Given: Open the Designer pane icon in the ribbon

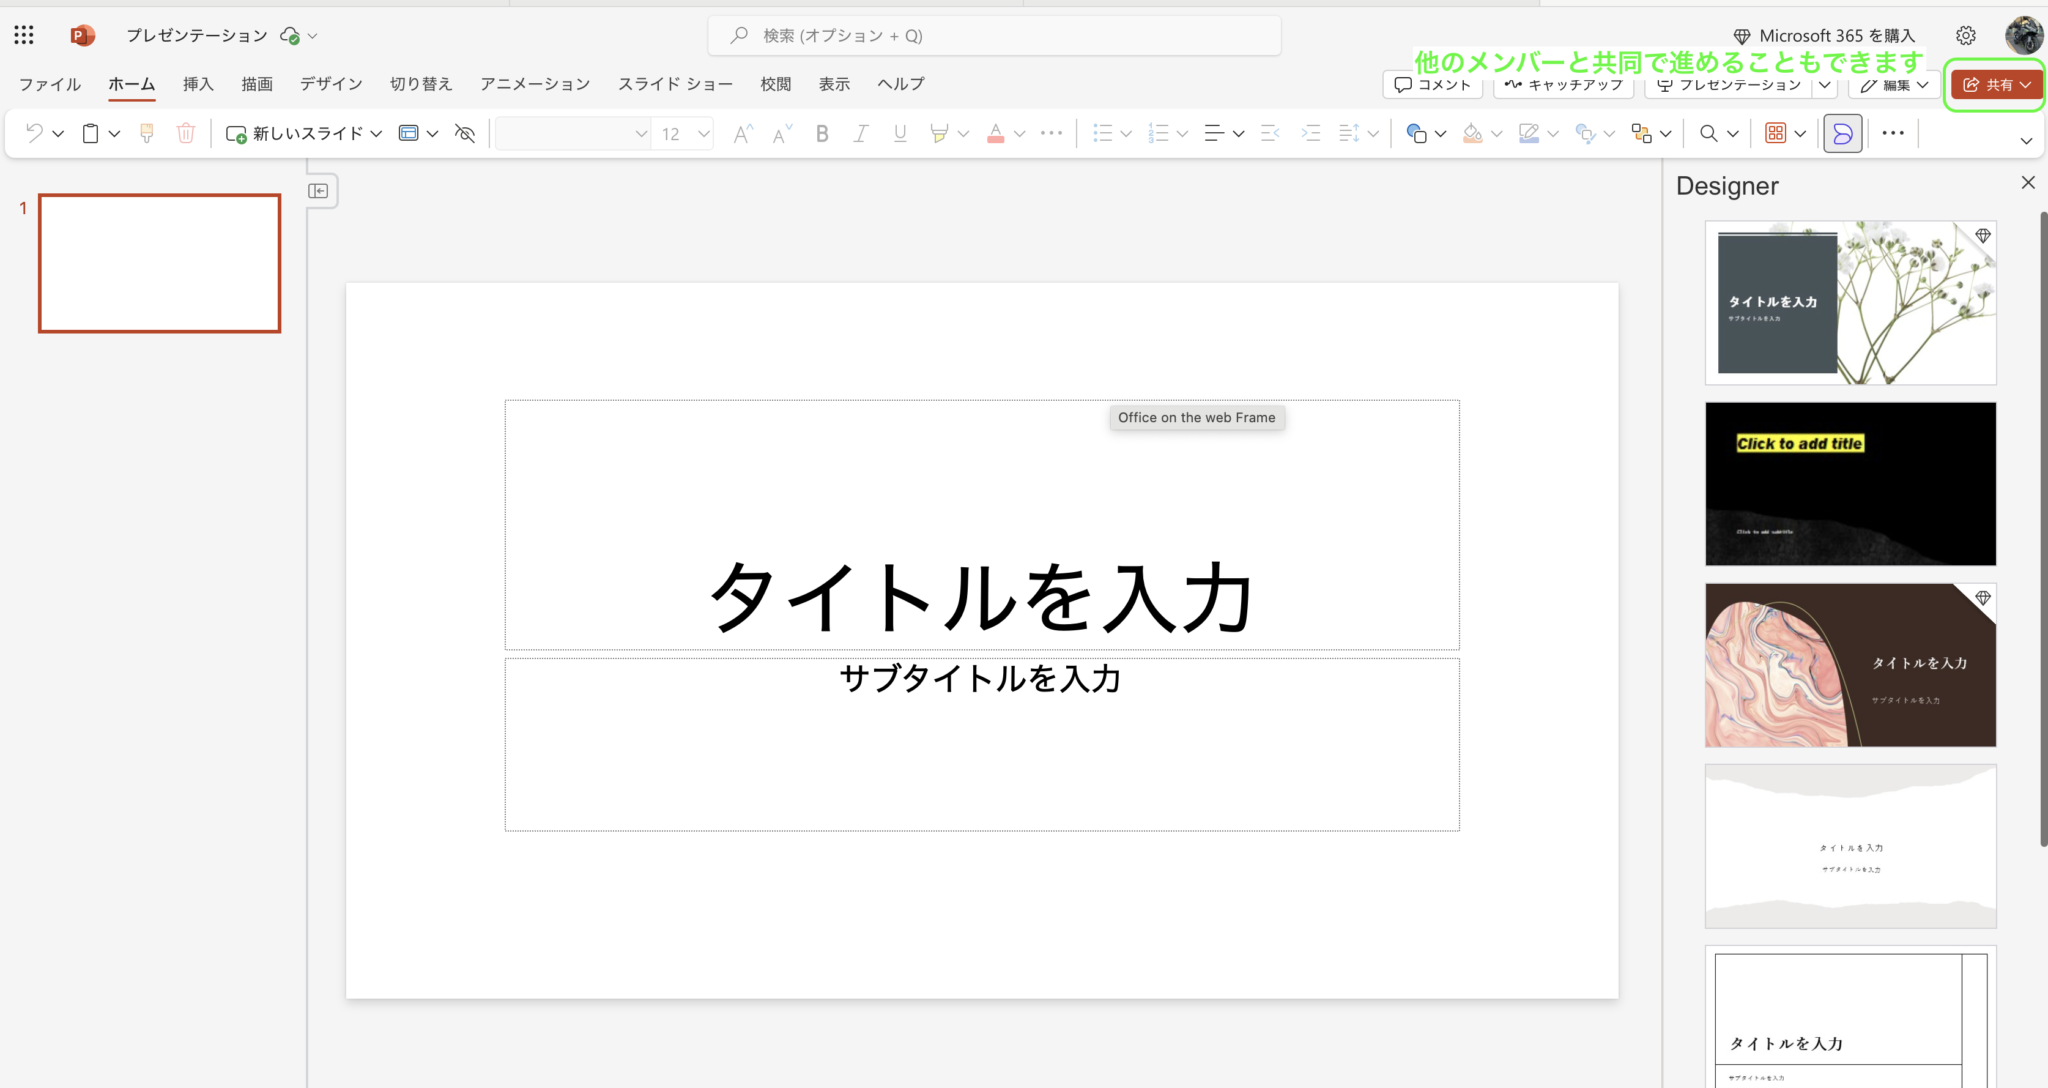Looking at the screenshot, I should [x=1843, y=133].
